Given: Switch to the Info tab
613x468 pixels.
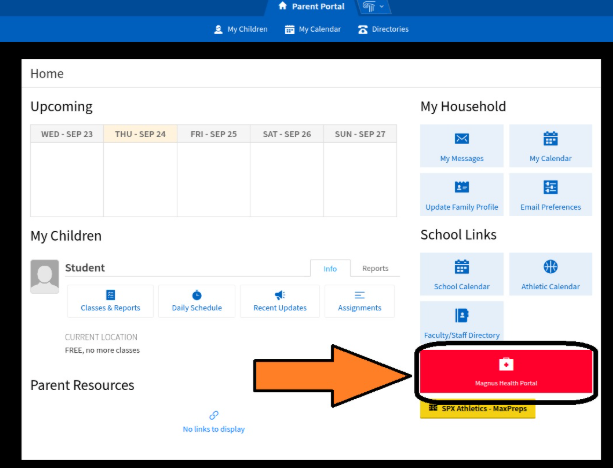Looking at the screenshot, I should click(330, 269).
